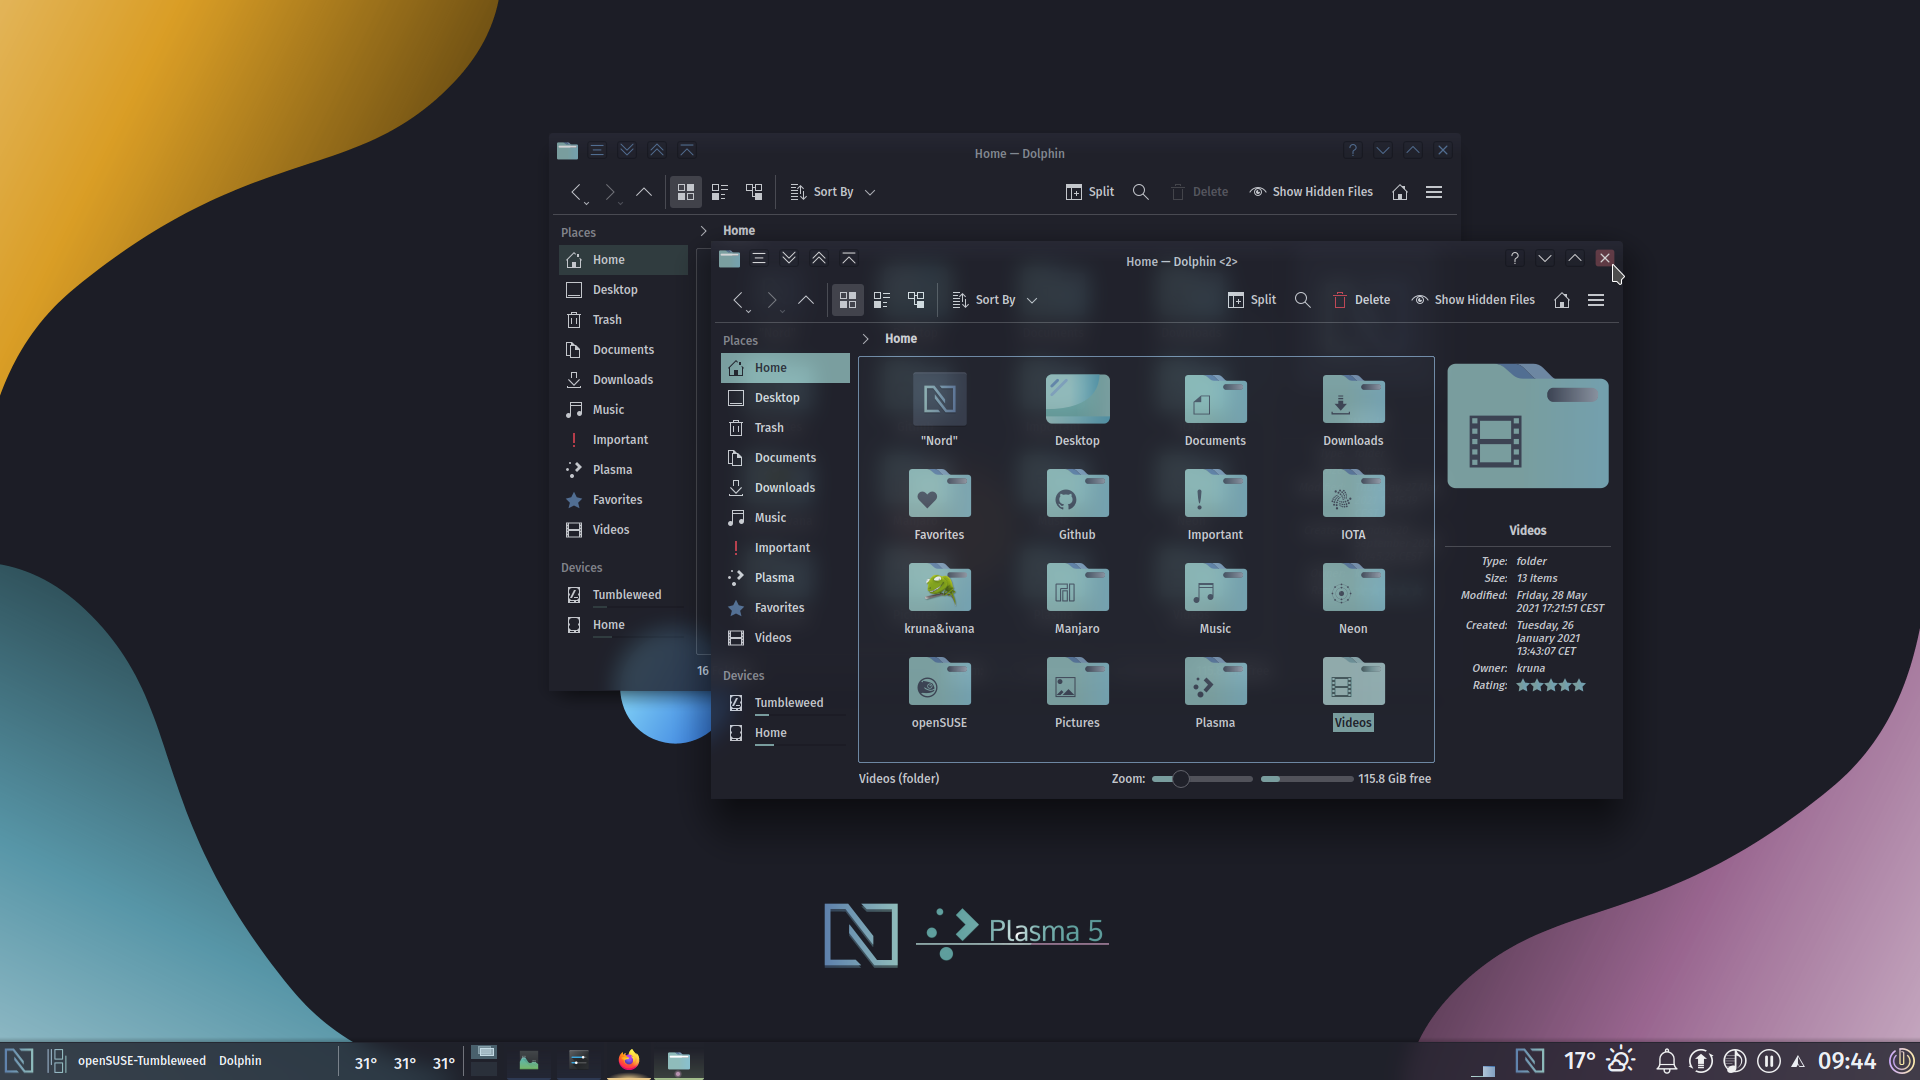Open the openSUSE folder
Image resolution: width=1920 pixels, height=1080 pixels.
[939, 681]
